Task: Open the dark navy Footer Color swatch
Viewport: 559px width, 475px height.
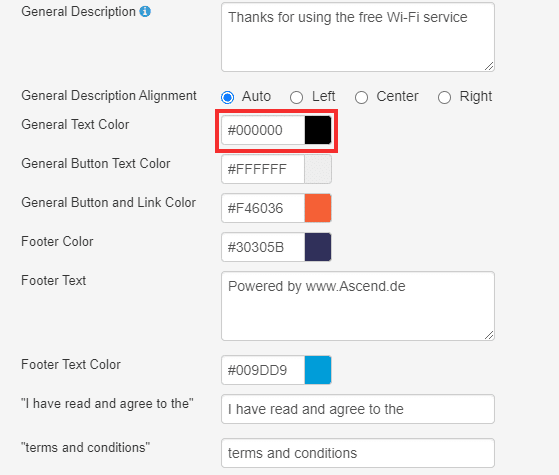Action: click(318, 247)
